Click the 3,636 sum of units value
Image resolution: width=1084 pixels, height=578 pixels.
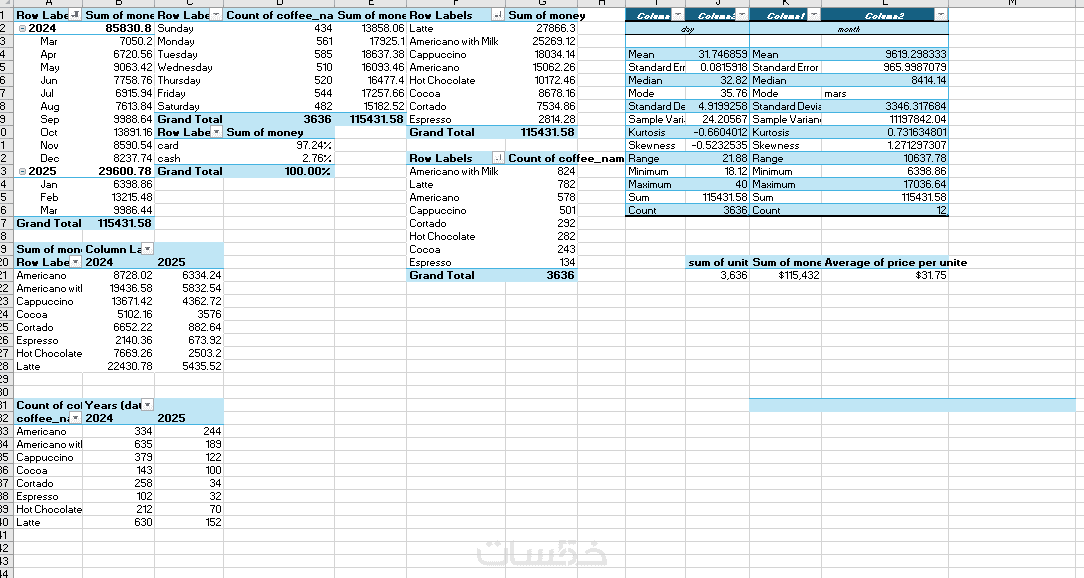(x=718, y=275)
